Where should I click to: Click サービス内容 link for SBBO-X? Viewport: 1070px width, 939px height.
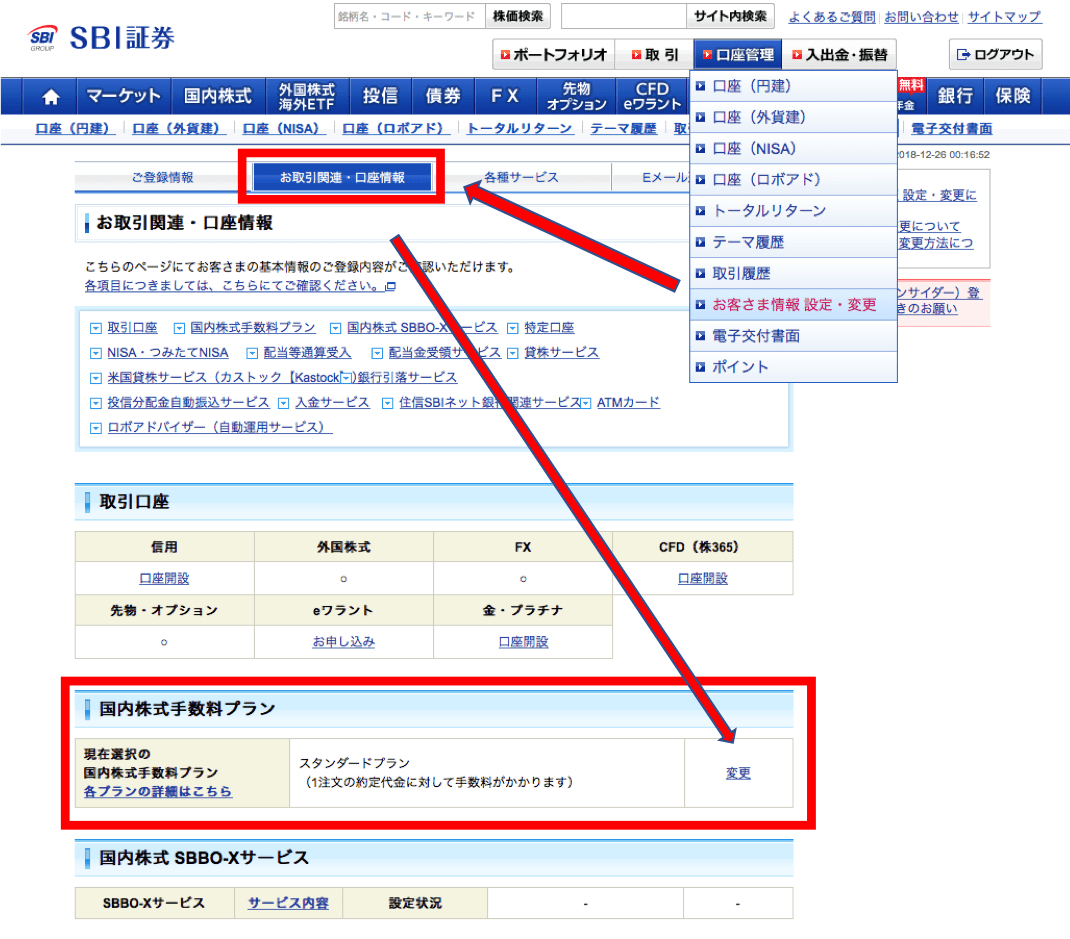coord(288,903)
